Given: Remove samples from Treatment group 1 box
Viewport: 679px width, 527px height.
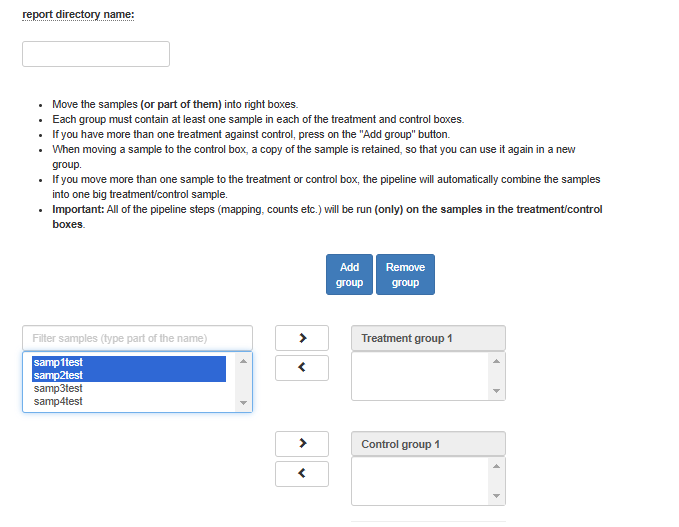Looking at the screenshot, I should click(302, 368).
